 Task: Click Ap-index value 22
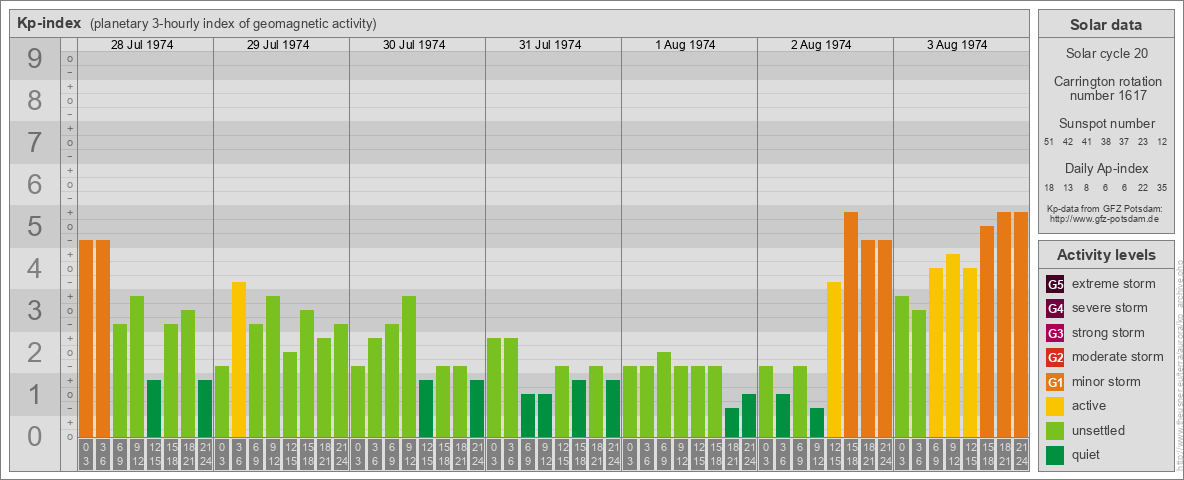(x=1143, y=186)
